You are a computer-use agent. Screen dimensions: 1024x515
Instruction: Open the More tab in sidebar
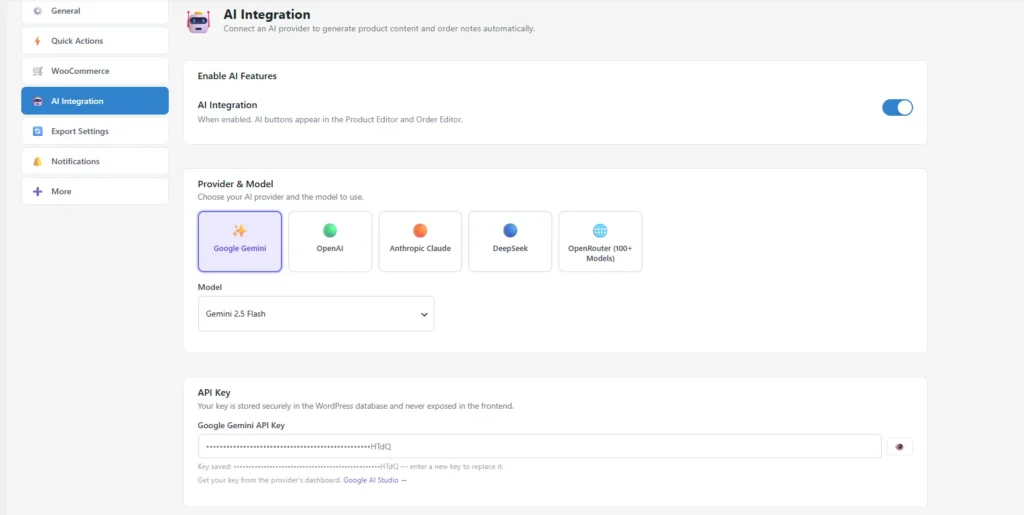[95, 191]
